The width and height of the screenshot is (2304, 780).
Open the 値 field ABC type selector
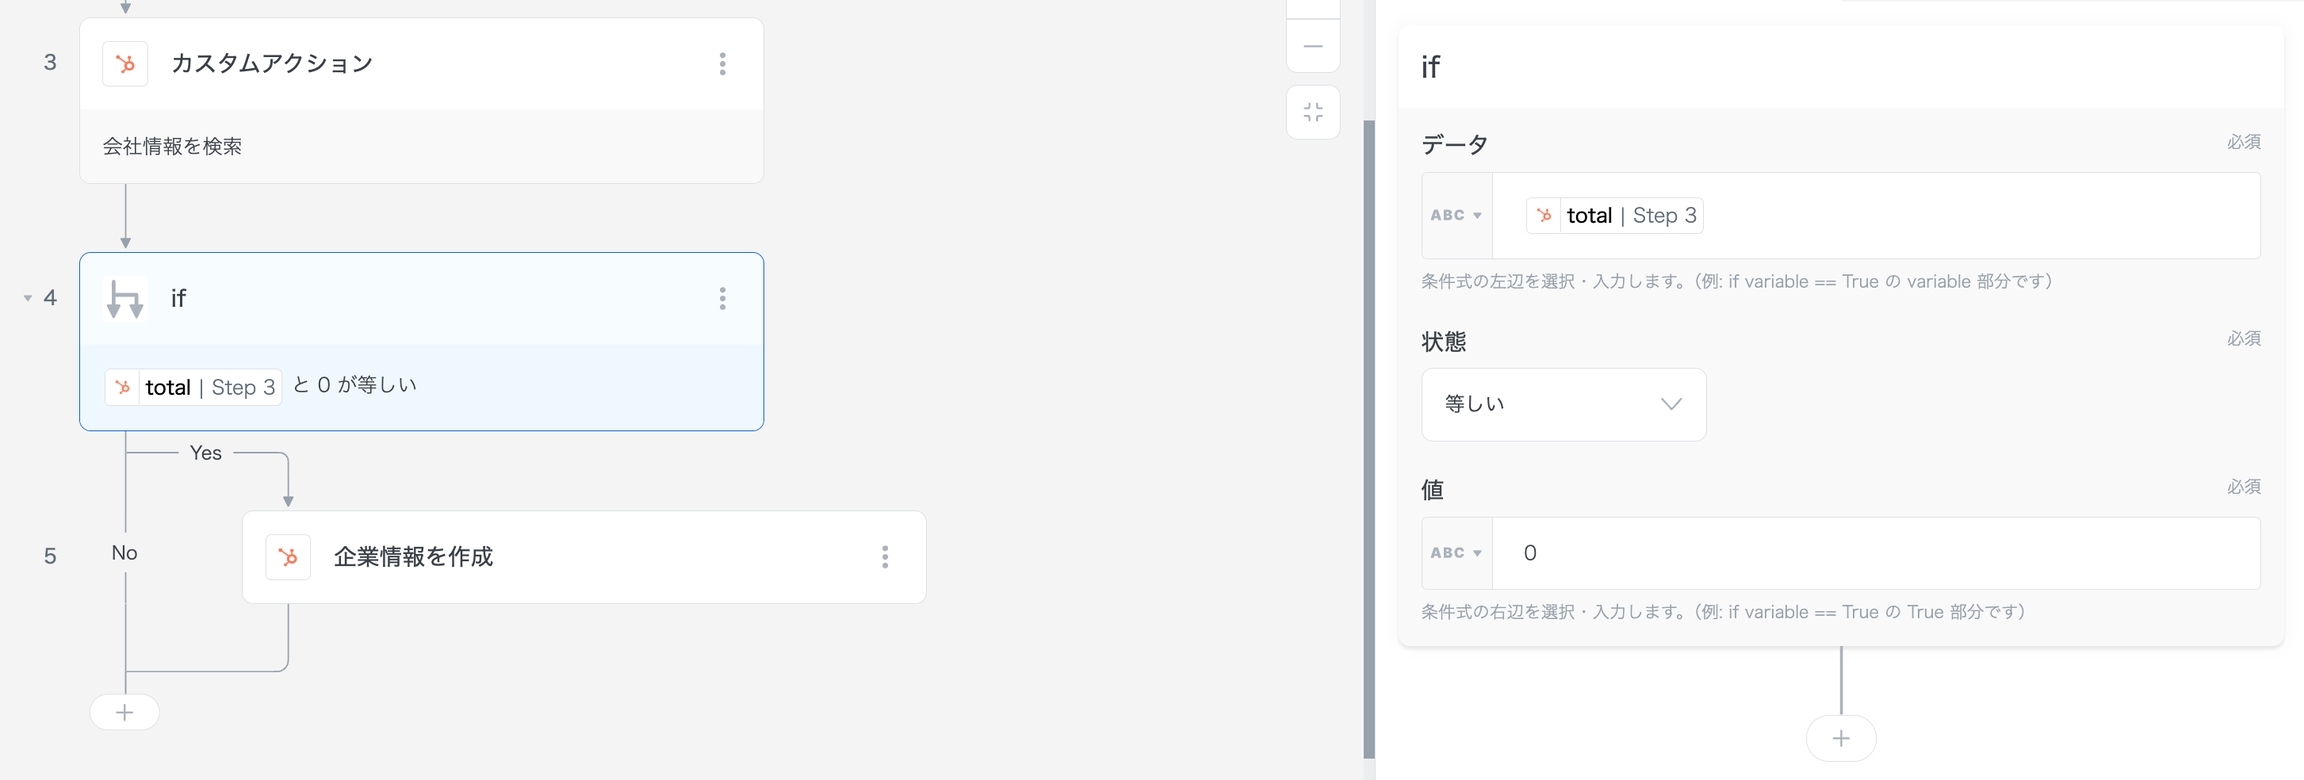coord(1456,553)
